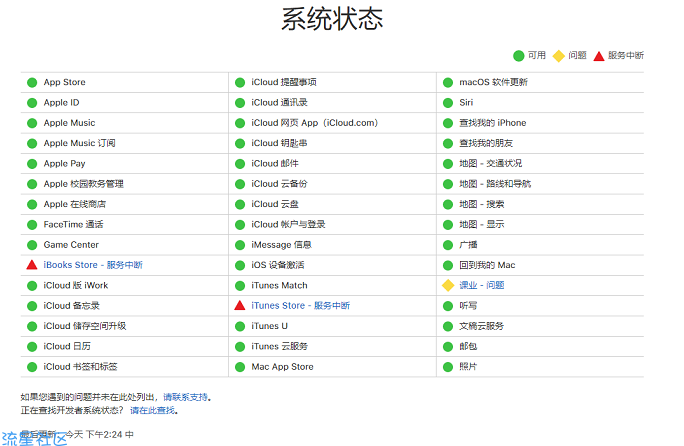Image resolution: width=684 pixels, height=446 pixels.
Task: Click the 请联系支持 link
Action: pyautogui.click(x=185, y=397)
